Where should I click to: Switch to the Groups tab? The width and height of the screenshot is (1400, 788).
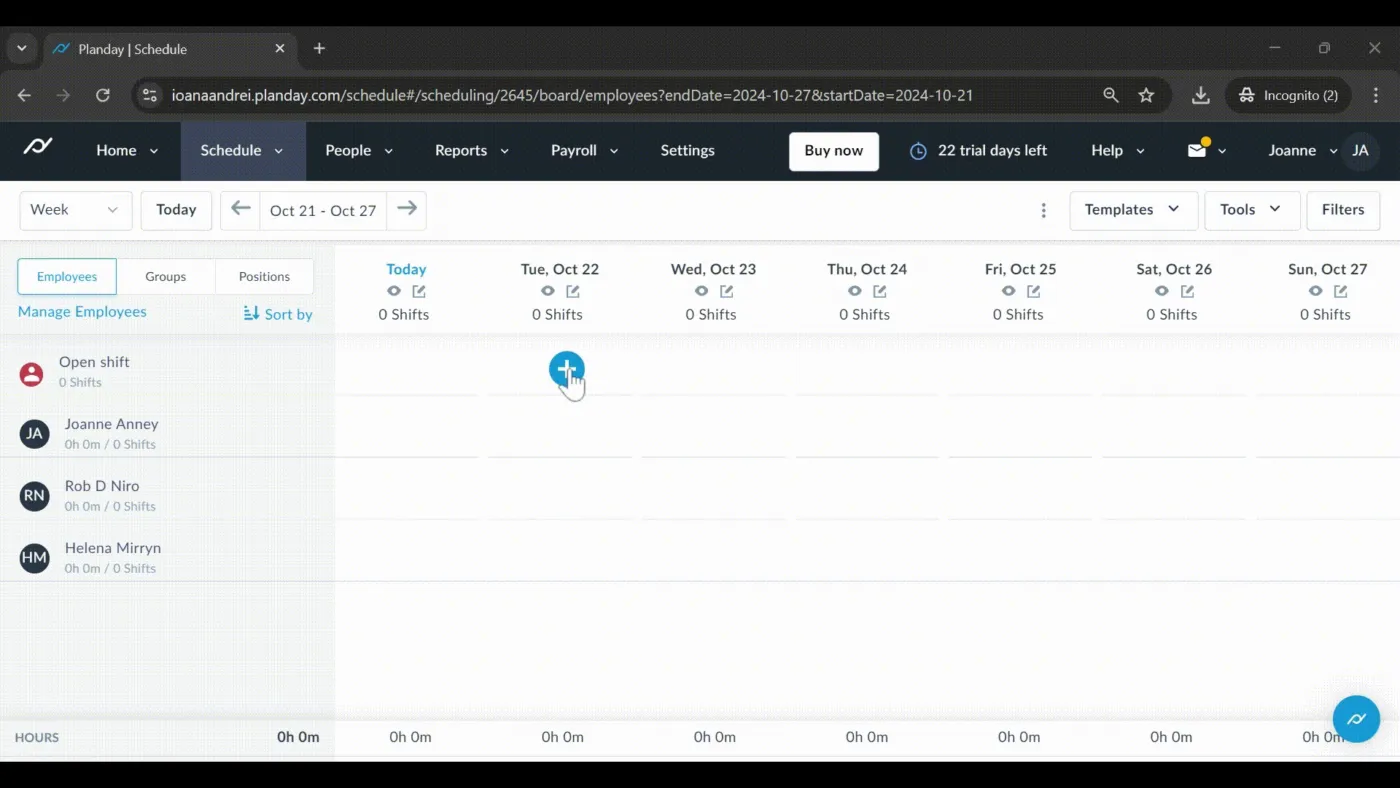click(x=166, y=277)
